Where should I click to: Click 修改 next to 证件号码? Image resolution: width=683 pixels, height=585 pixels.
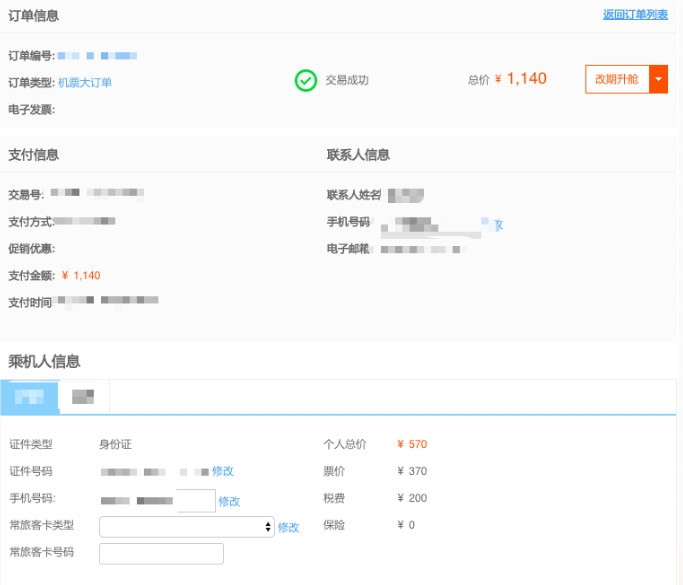pos(222,471)
